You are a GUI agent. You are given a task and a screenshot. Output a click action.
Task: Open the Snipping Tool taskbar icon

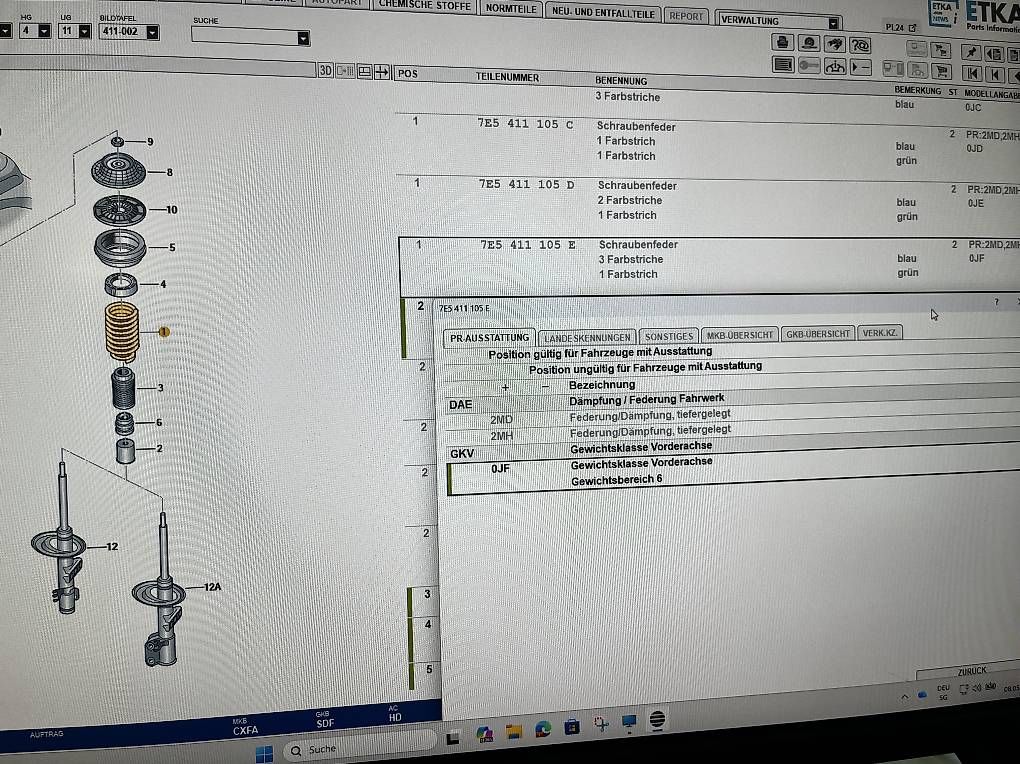(x=601, y=724)
